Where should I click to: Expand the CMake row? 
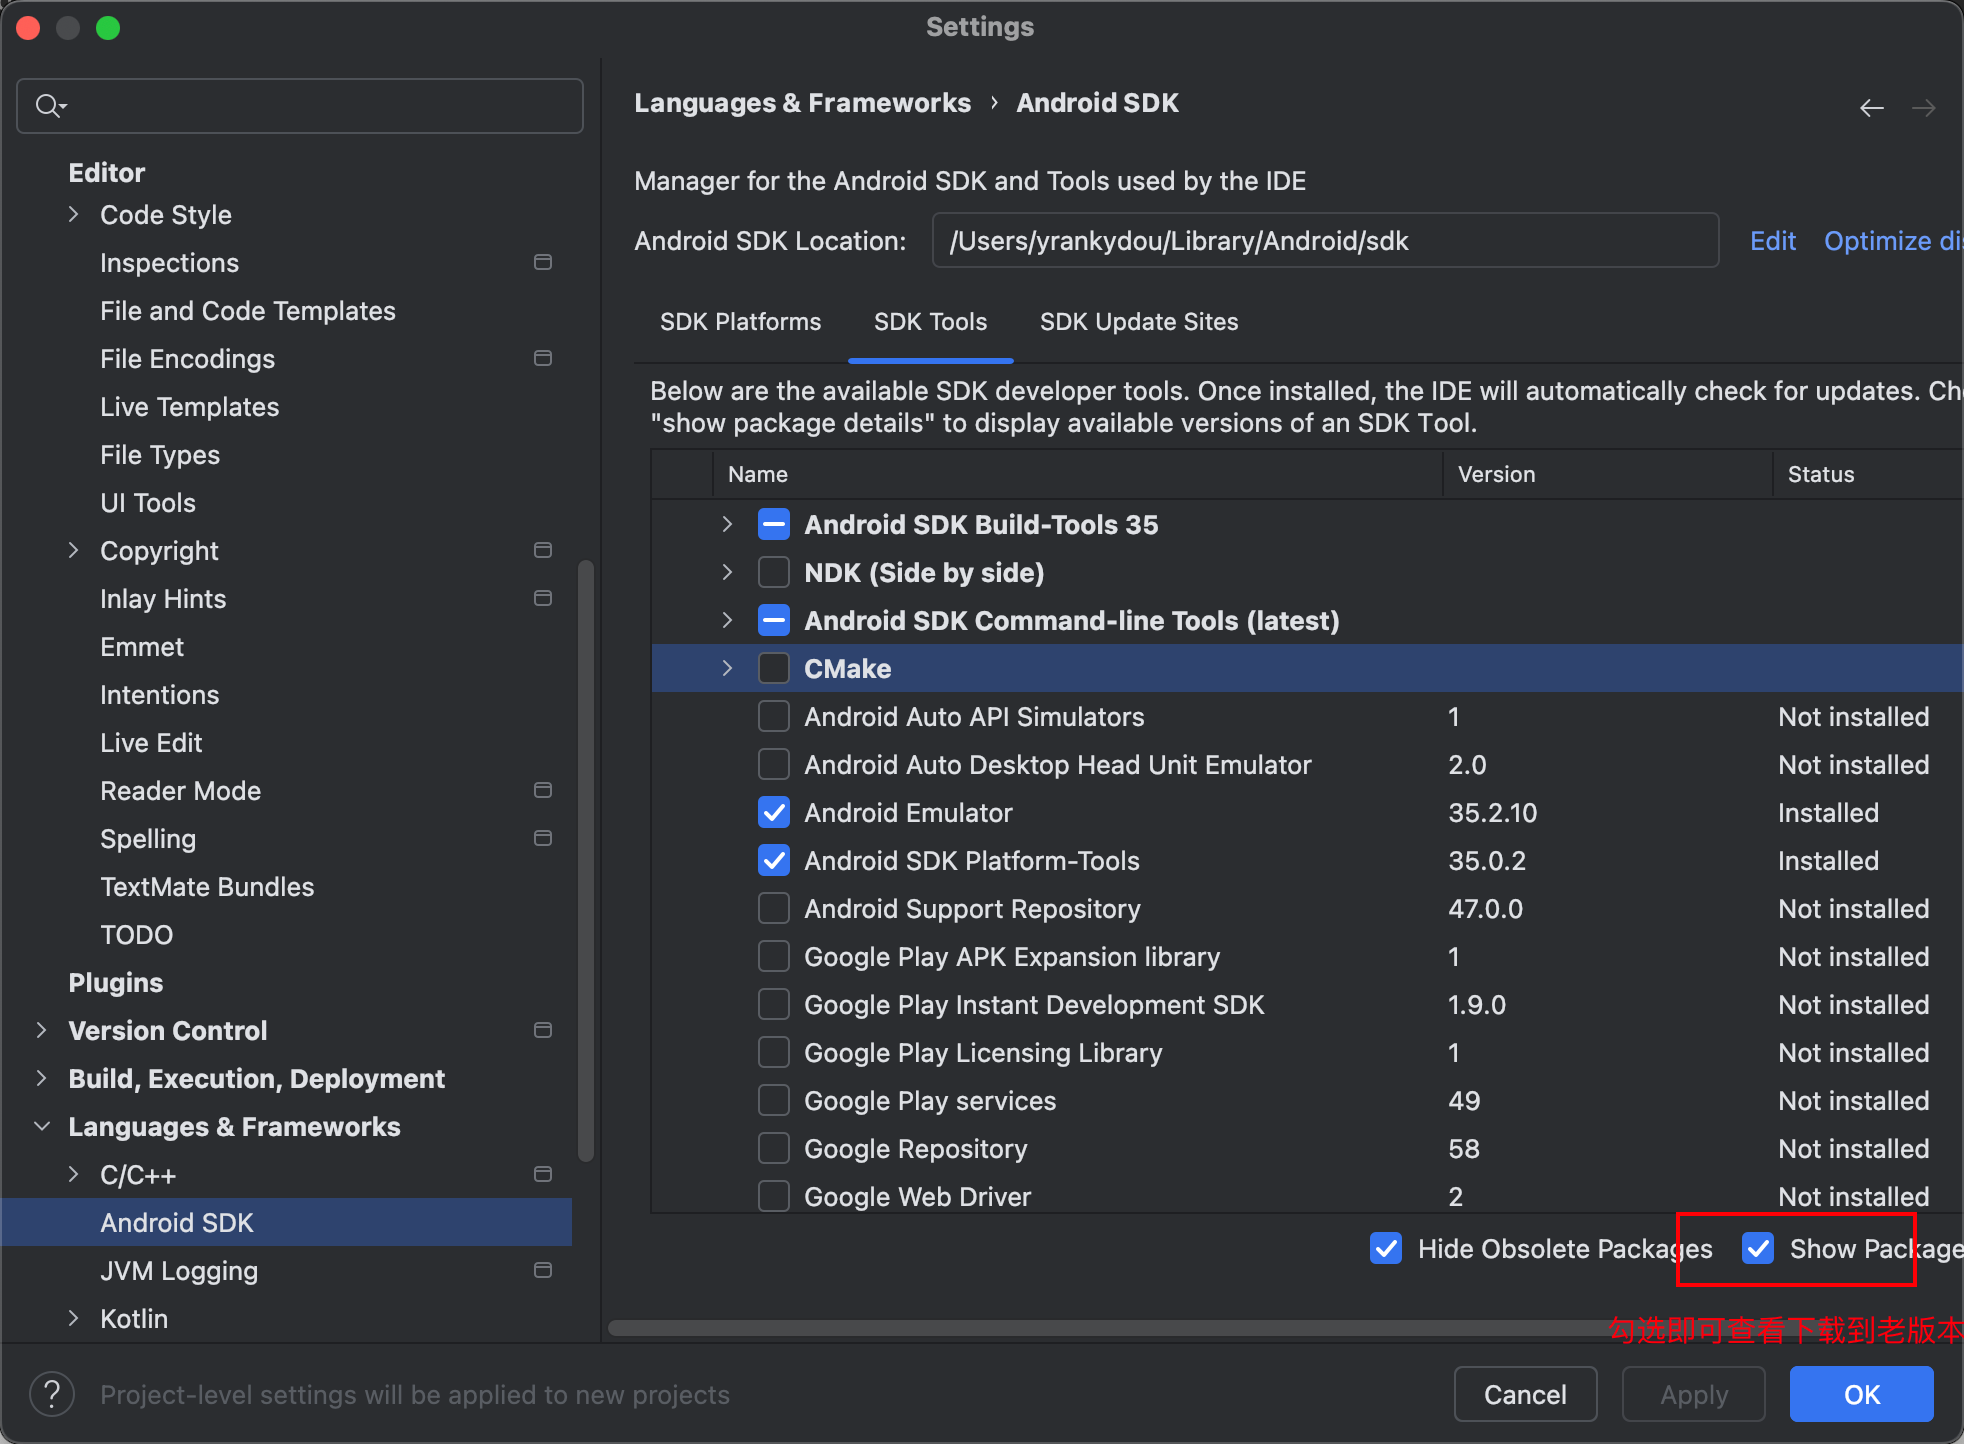(x=727, y=668)
